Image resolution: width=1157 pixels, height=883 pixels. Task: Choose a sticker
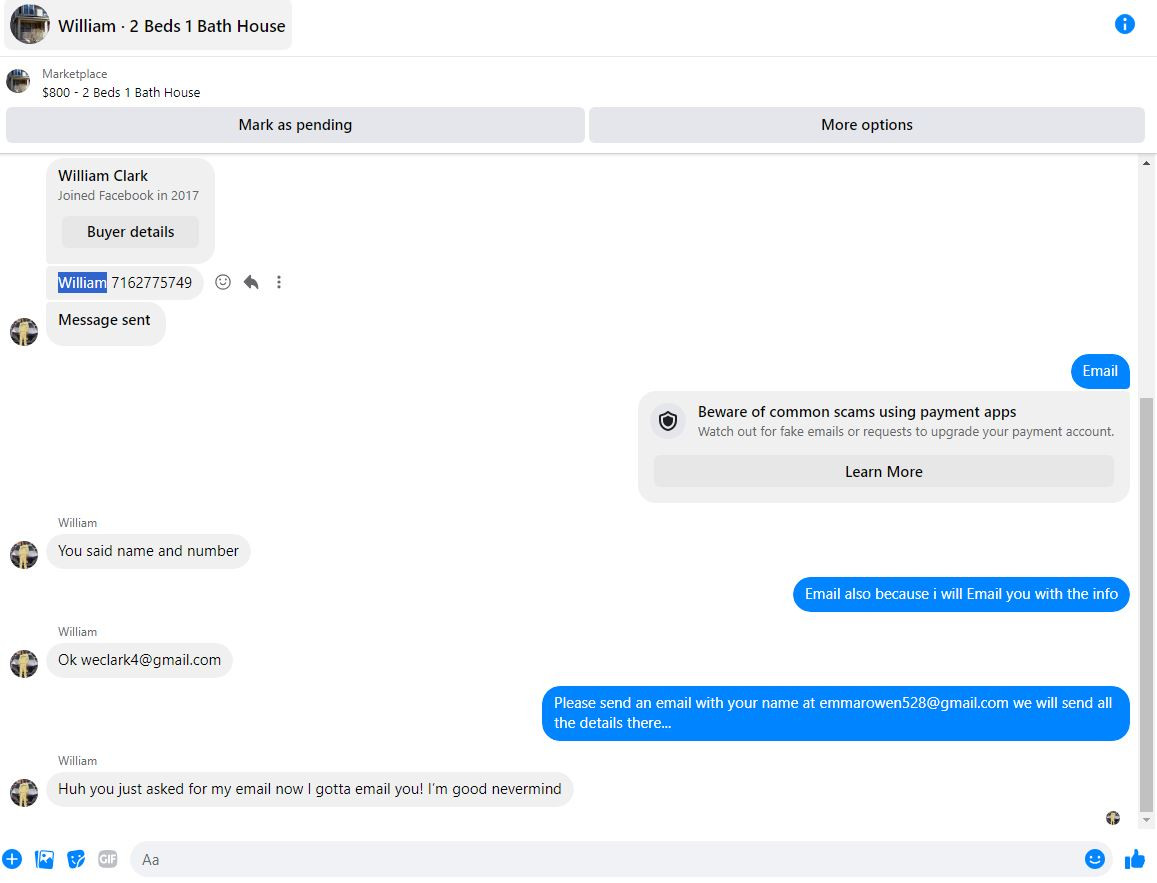coord(76,859)
